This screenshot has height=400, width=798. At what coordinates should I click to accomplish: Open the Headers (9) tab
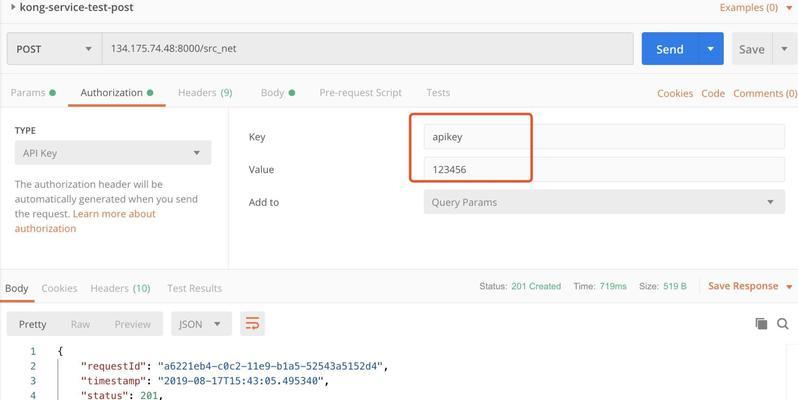pyautogui.click(x=205, y=93)
